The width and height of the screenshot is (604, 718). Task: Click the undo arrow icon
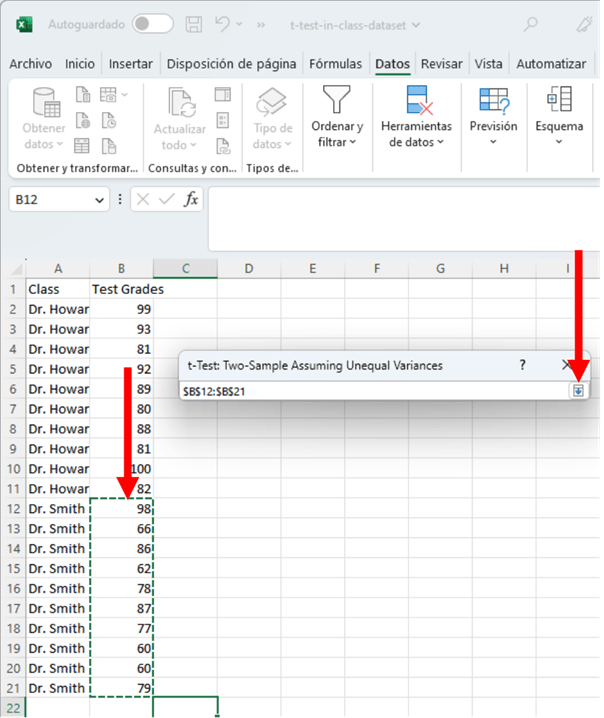226,24
